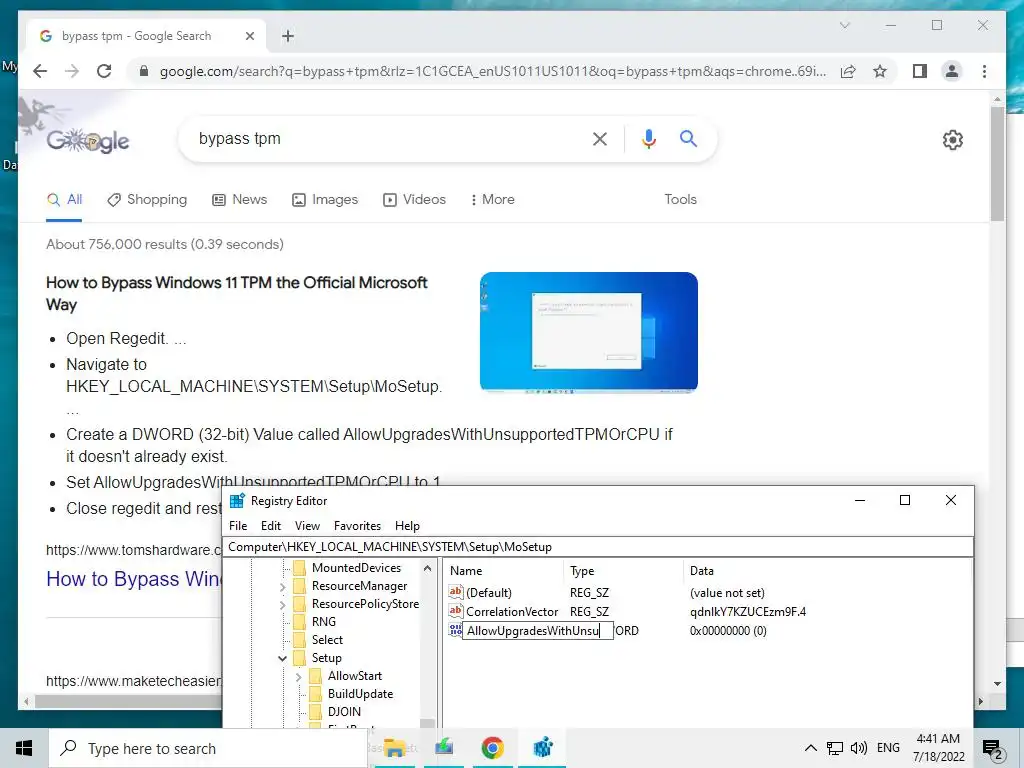This screenshot has width=1024, height=768.
Task: Switch to Registry Editor taskbar icon
Action: 543,748
